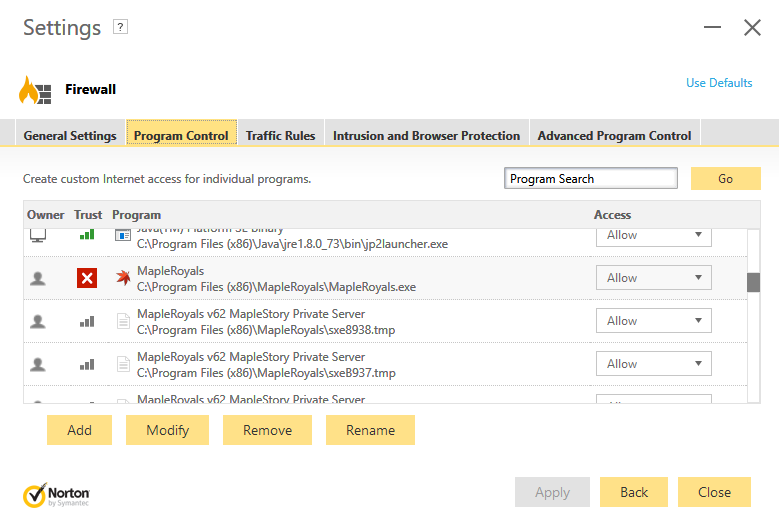Click the MapleRoyals maple leaf program icon

click(123, 278)
